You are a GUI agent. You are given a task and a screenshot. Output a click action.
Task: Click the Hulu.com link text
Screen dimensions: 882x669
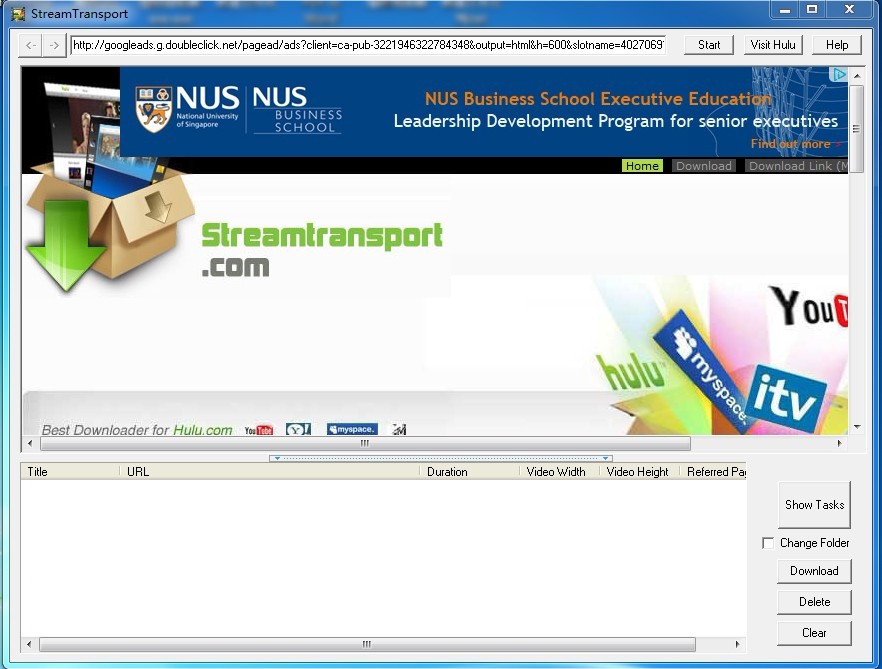(x=202, y=430)
